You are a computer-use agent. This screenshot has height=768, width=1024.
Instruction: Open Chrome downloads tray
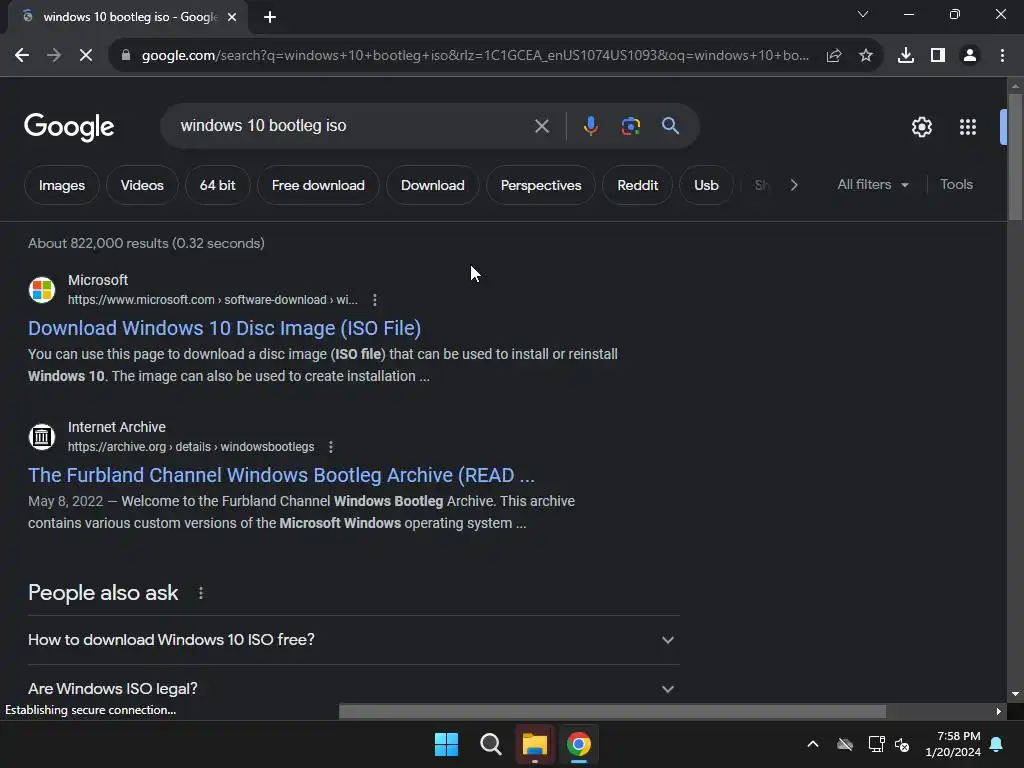pos(906,56)
